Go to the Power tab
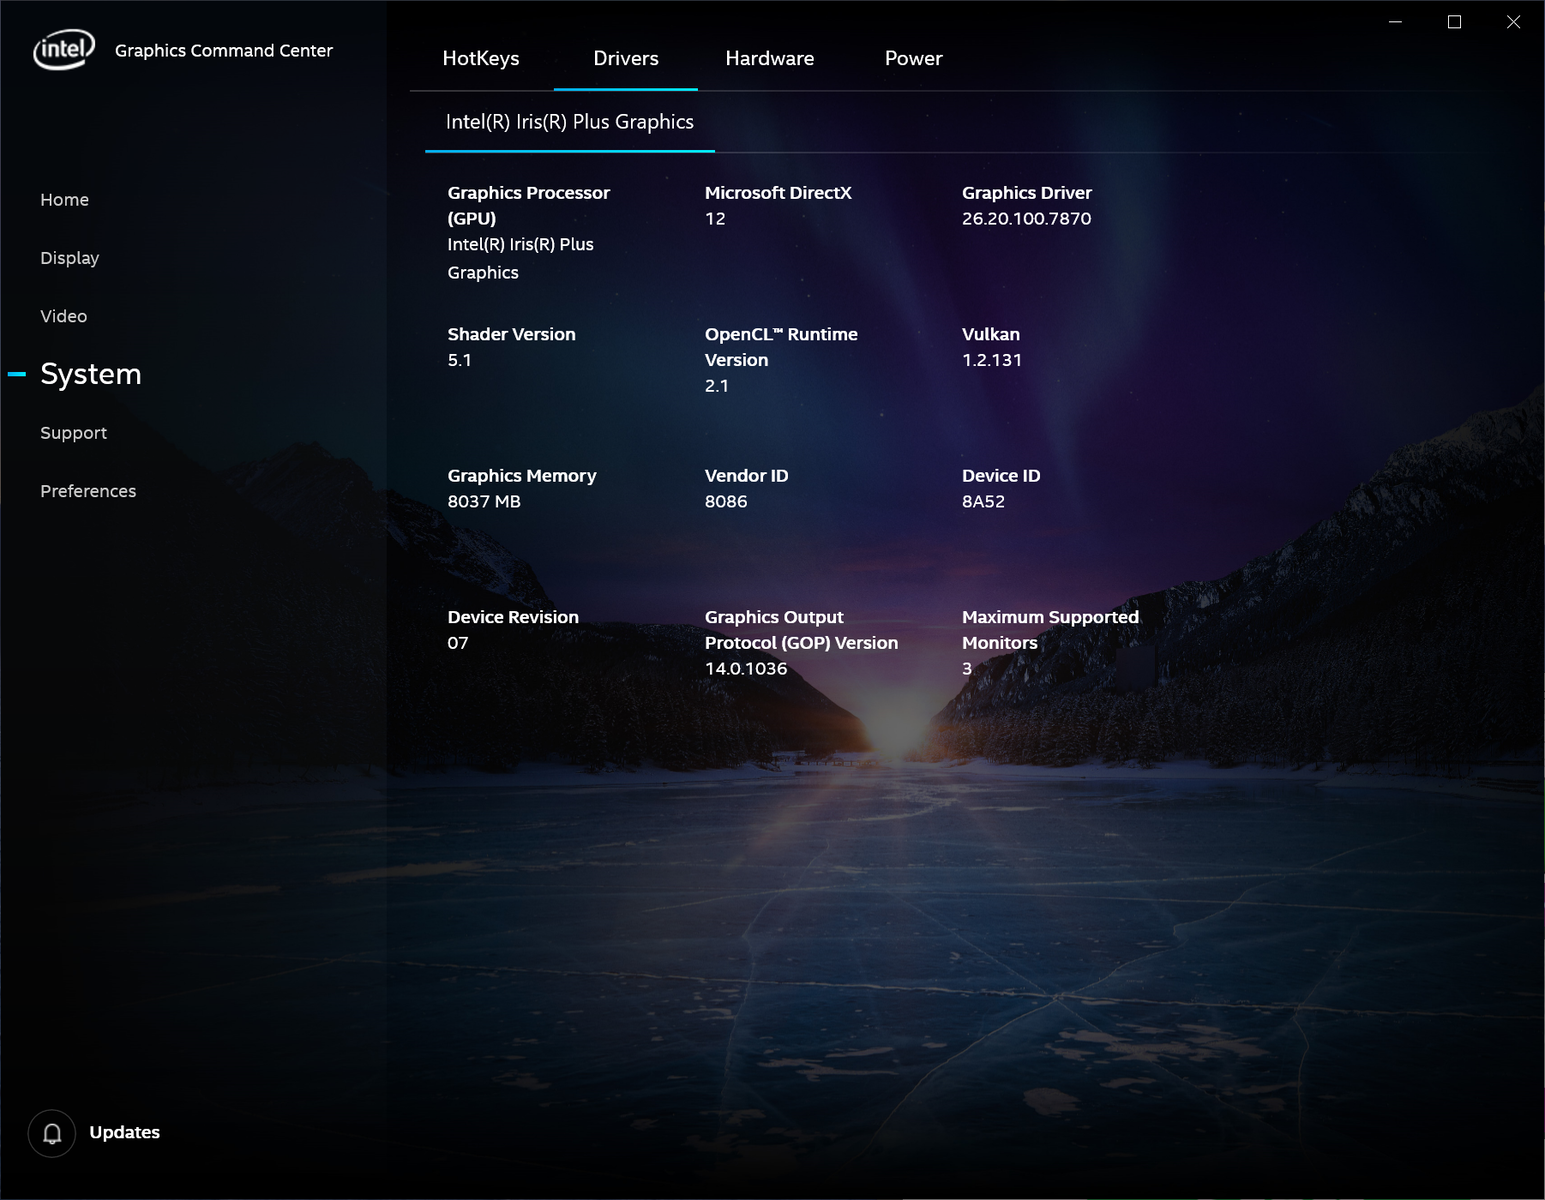This screenshot has width=1545, height=1200. click(913, 58)
